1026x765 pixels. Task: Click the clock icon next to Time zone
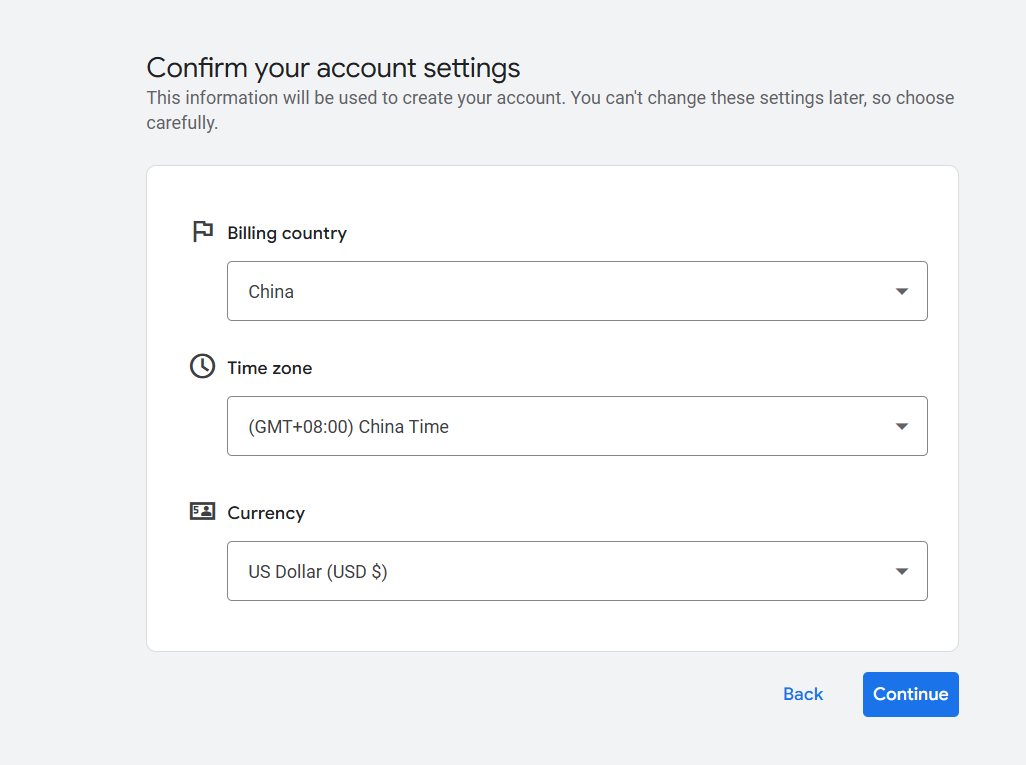click(x=202, y=366)
